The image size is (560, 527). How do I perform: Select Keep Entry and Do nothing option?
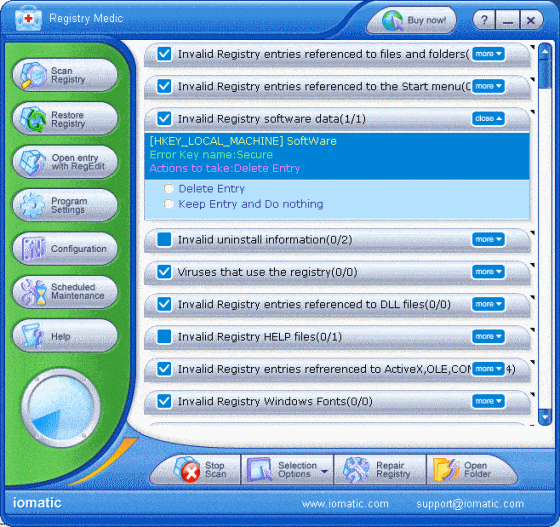click(x=169, y=204)
